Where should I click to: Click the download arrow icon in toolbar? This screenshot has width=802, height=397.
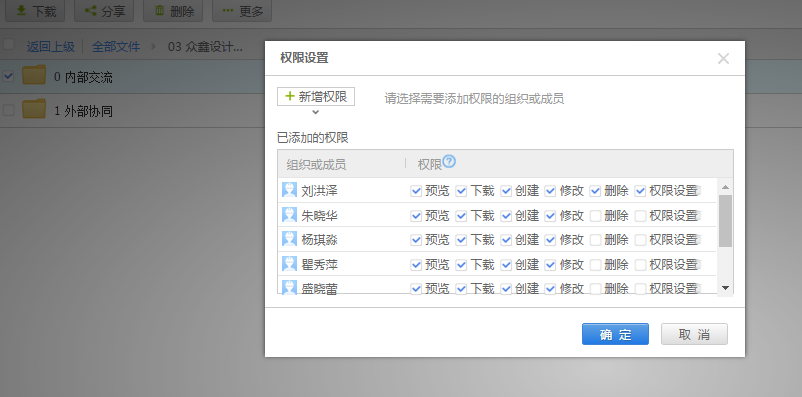point(21,10)
